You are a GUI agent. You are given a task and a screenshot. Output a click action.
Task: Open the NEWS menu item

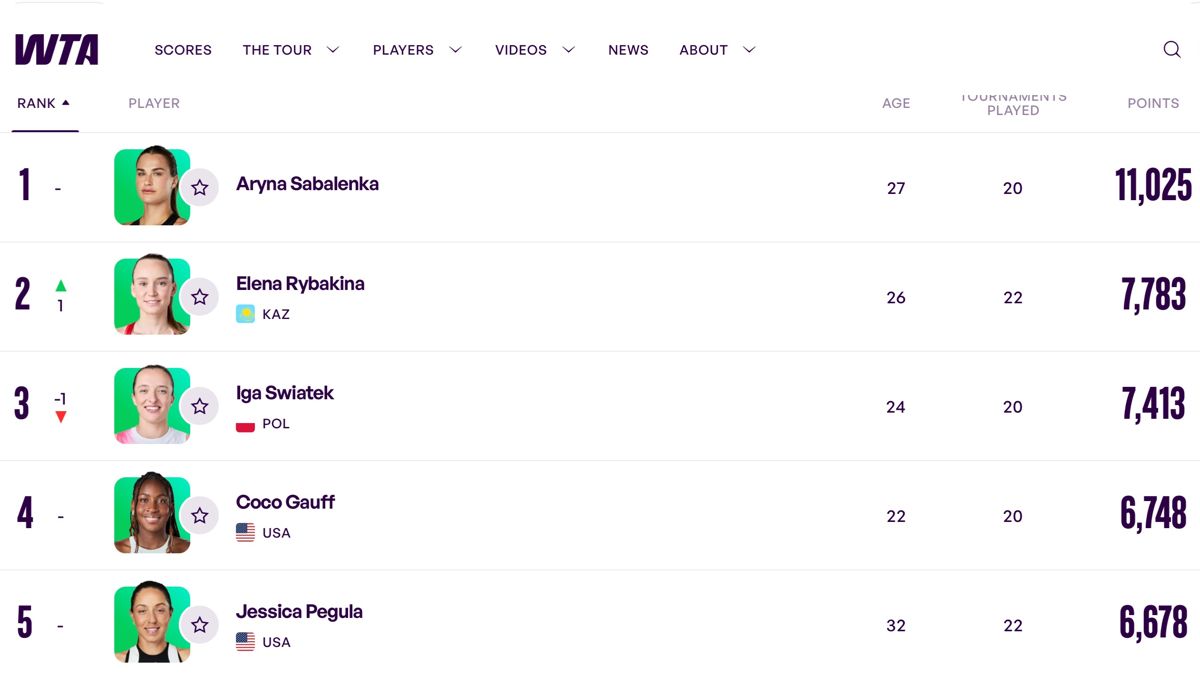[628, 50]
